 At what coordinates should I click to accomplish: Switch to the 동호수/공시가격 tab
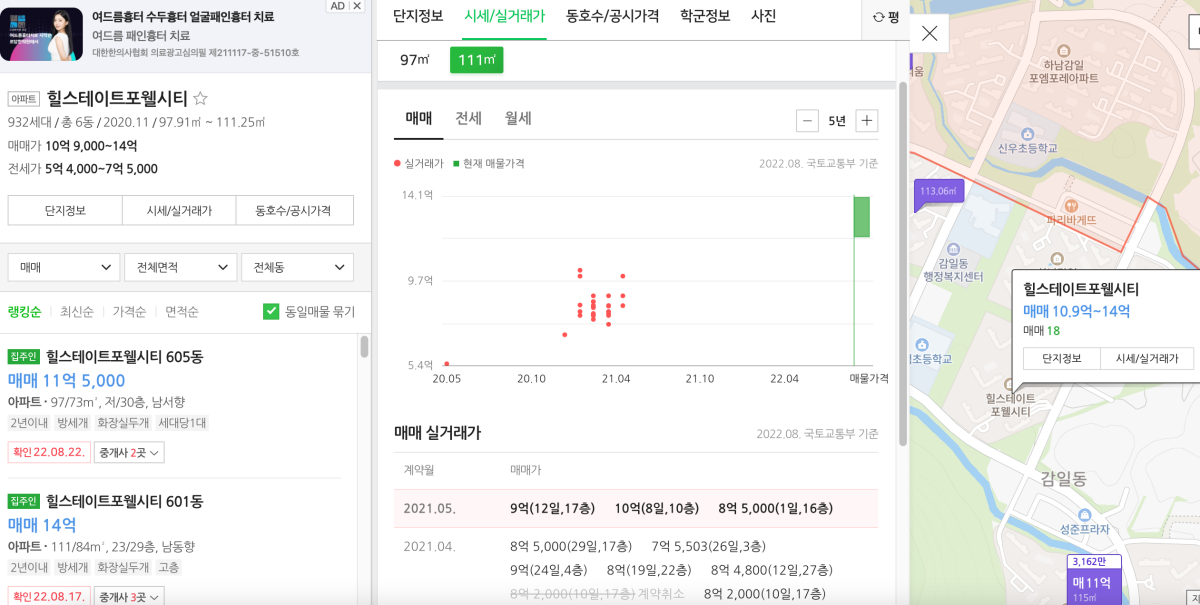click(x=612, y=16)
